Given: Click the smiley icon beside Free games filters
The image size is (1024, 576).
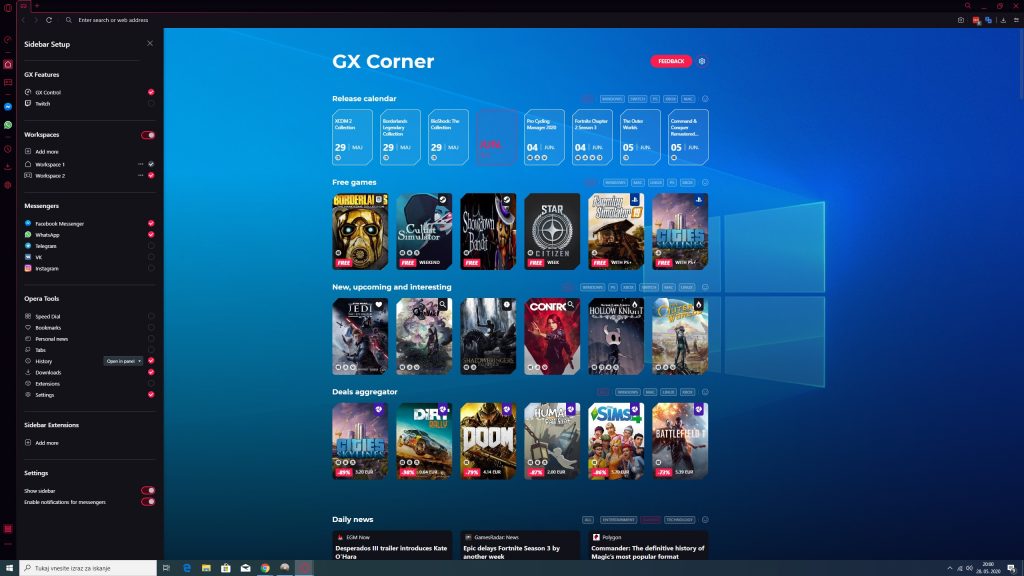Looking at the screenshot, I should (x=705, y=183).
